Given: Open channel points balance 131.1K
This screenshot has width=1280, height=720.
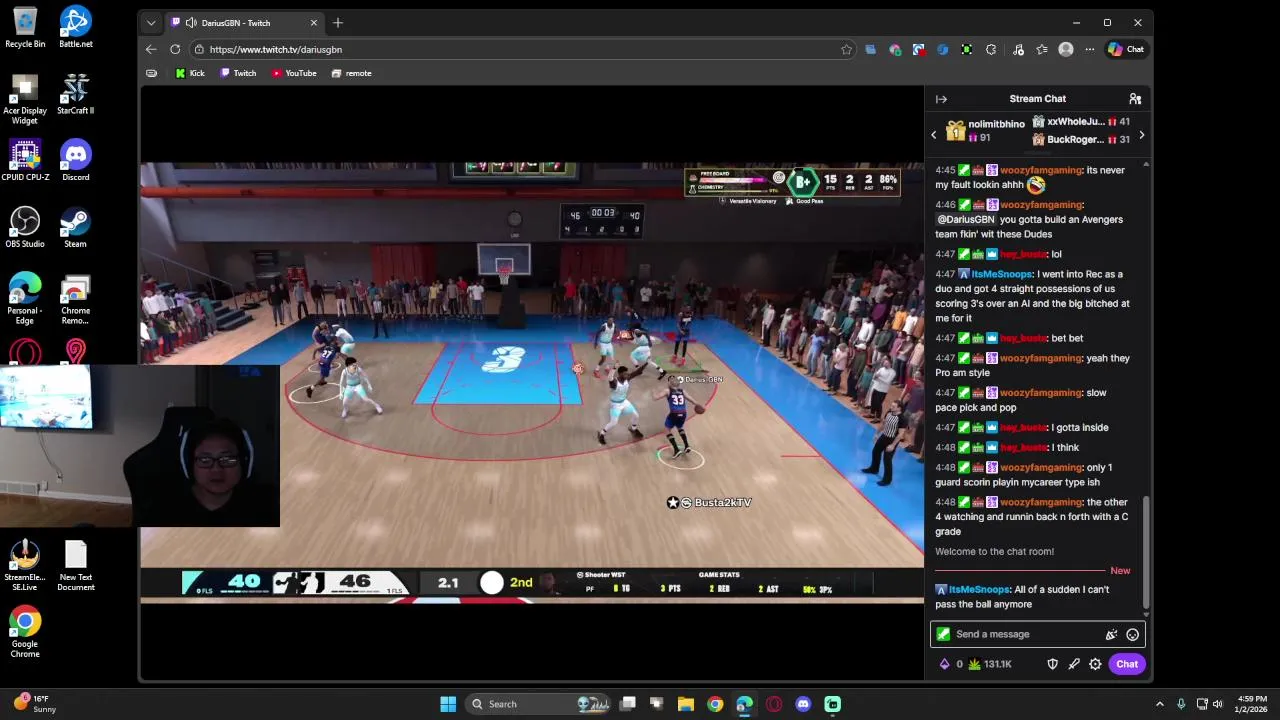Looking at the screenshot, I should [x=990, y=664].
